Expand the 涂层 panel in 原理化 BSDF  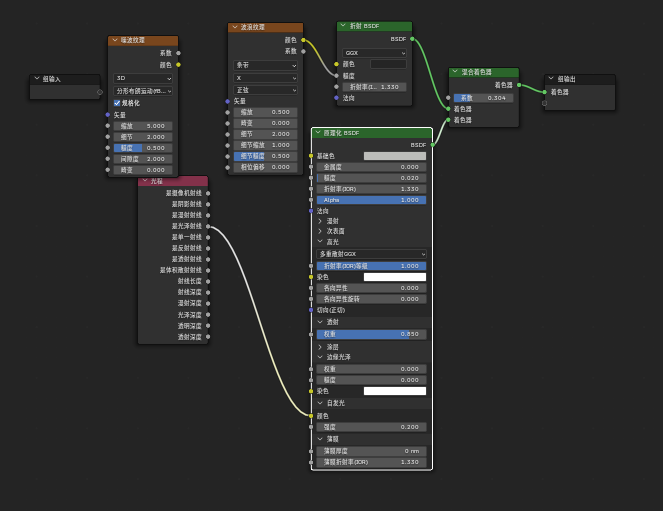coord(320,347)
